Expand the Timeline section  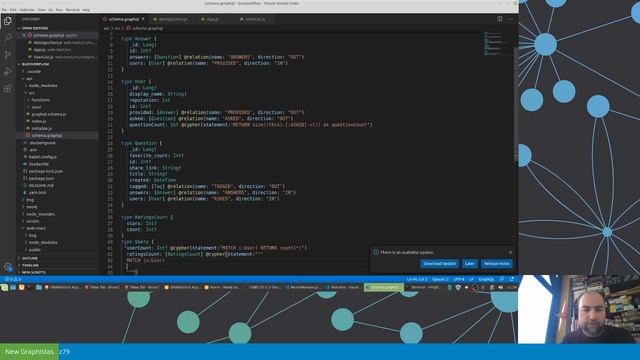[31, 265]
